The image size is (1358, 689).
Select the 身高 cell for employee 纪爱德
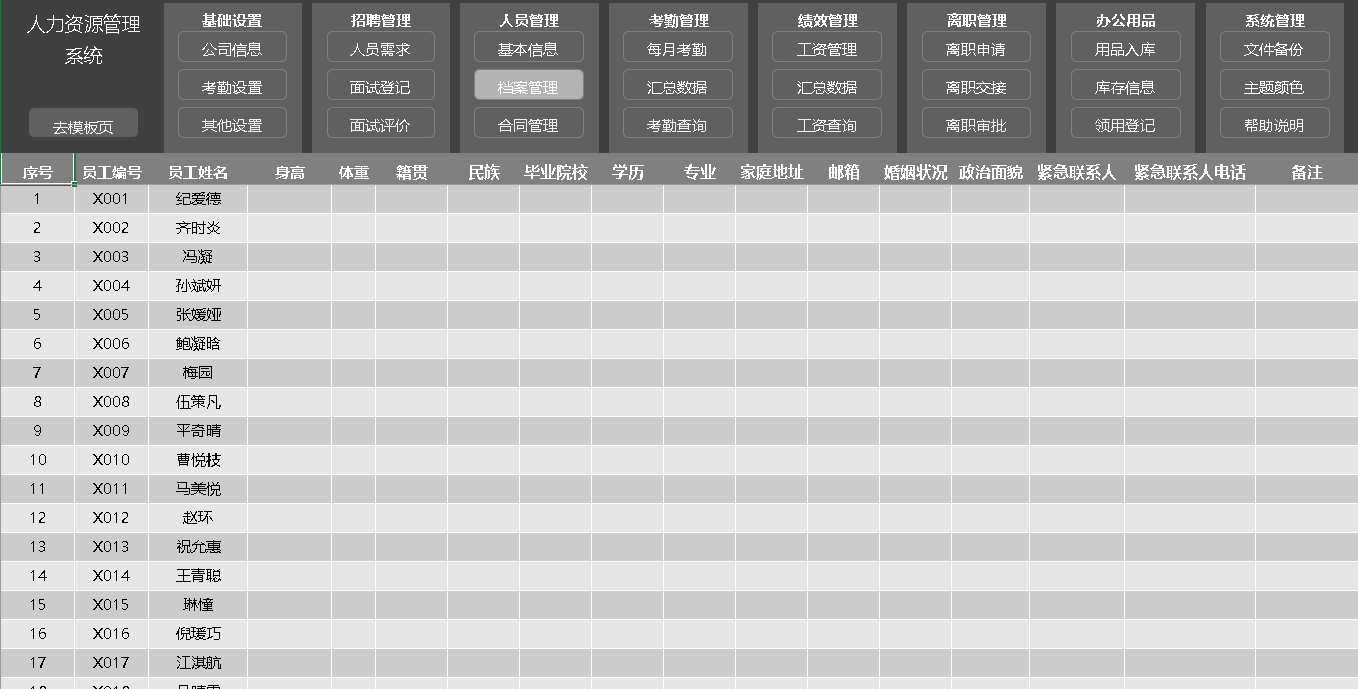pyautogui.click(x=289, y=199)
